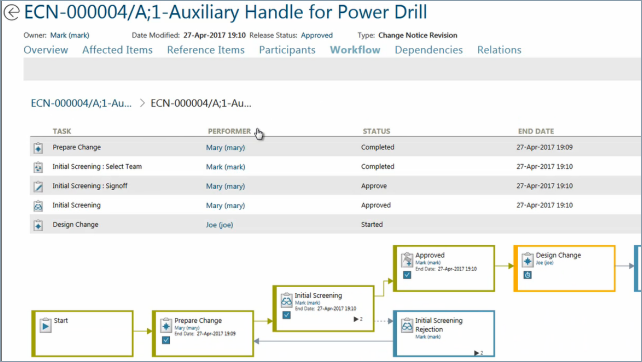Screen dimensions: 642x362
Task: Click the checkmark in Prepare Change node
Action: click(x=166, y=340)
